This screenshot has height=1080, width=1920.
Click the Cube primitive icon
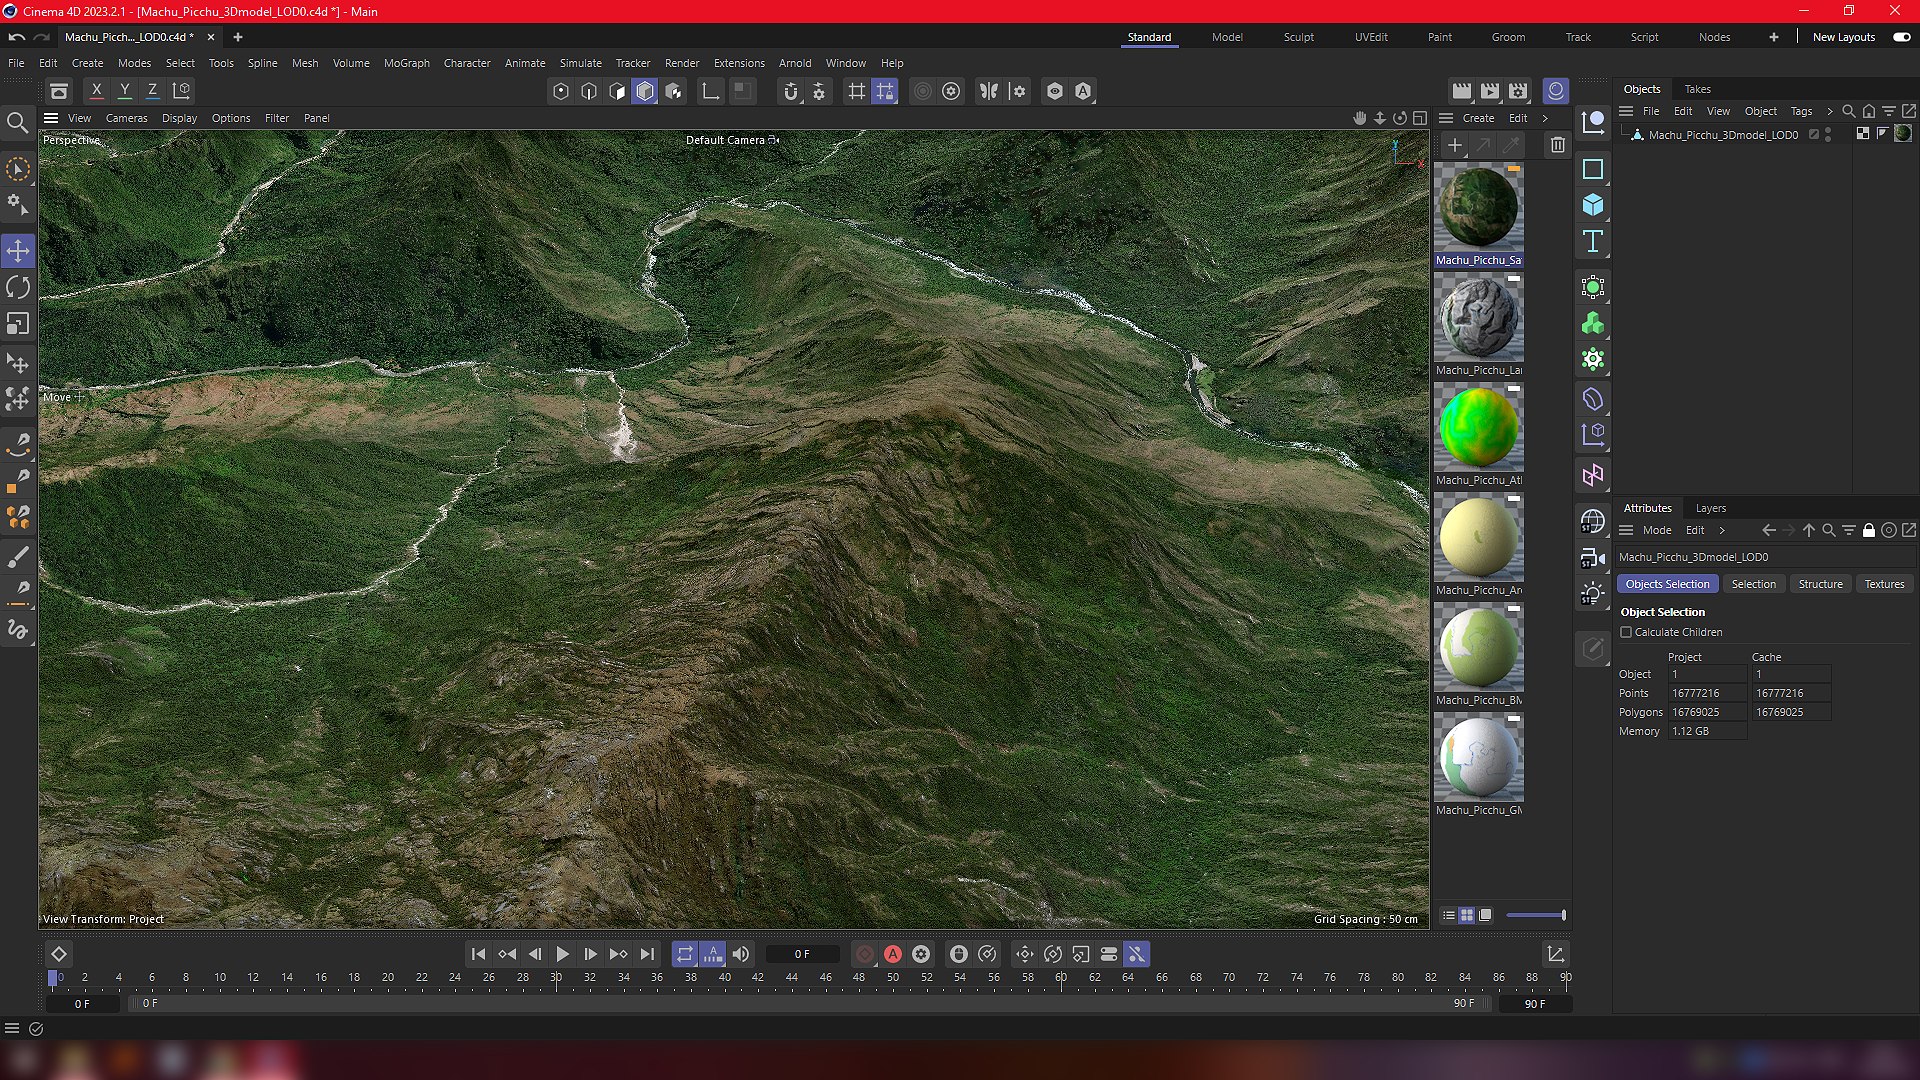[x=1593, y=205]
